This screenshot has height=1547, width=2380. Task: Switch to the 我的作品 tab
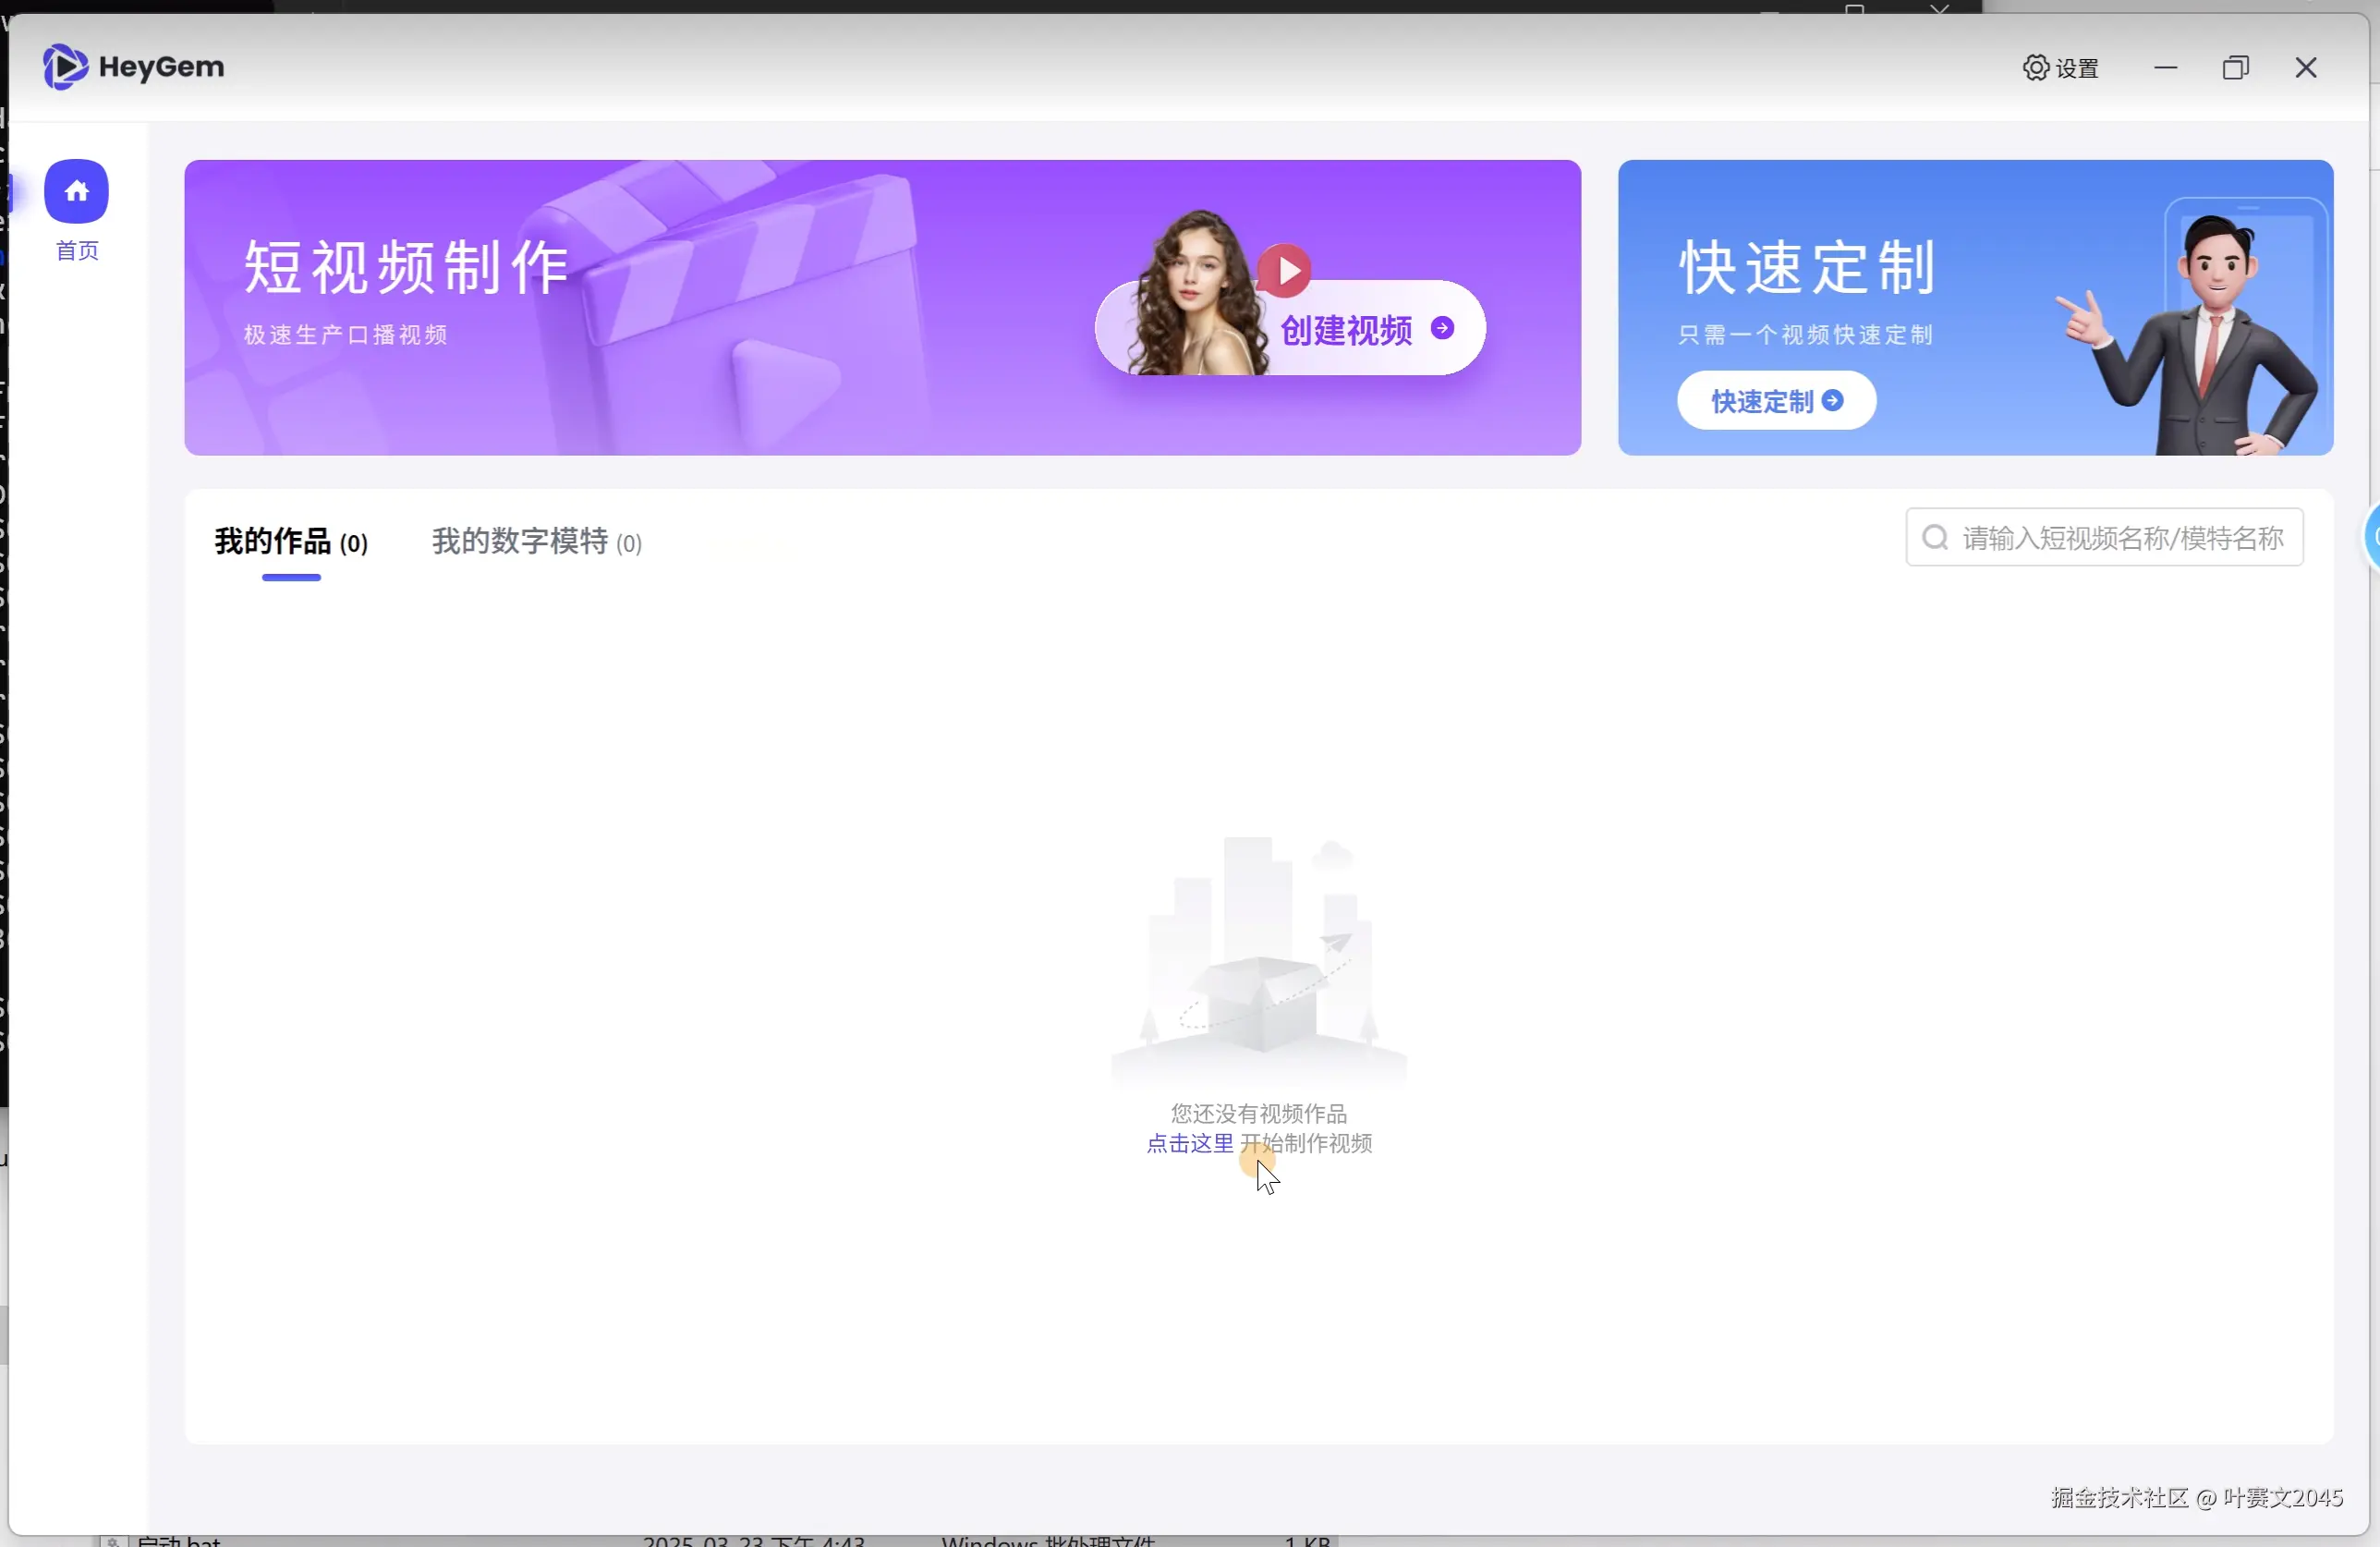(291, 542)
